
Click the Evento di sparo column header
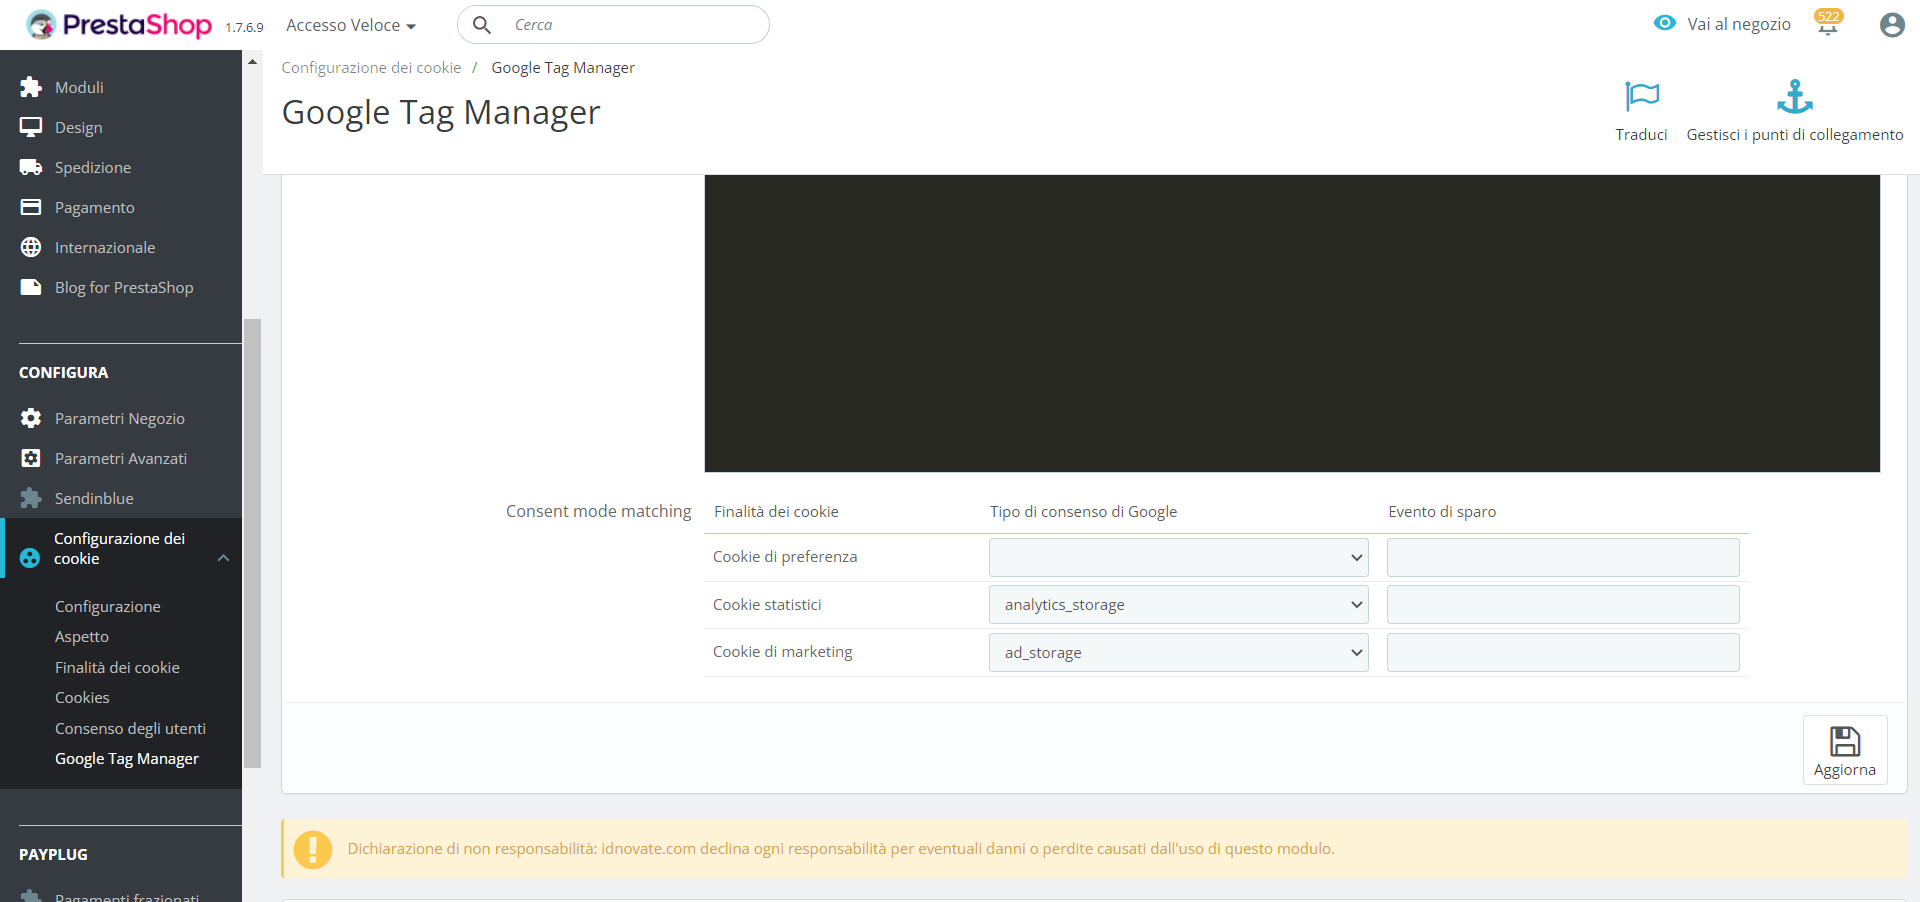click(x=1442, y=512)
